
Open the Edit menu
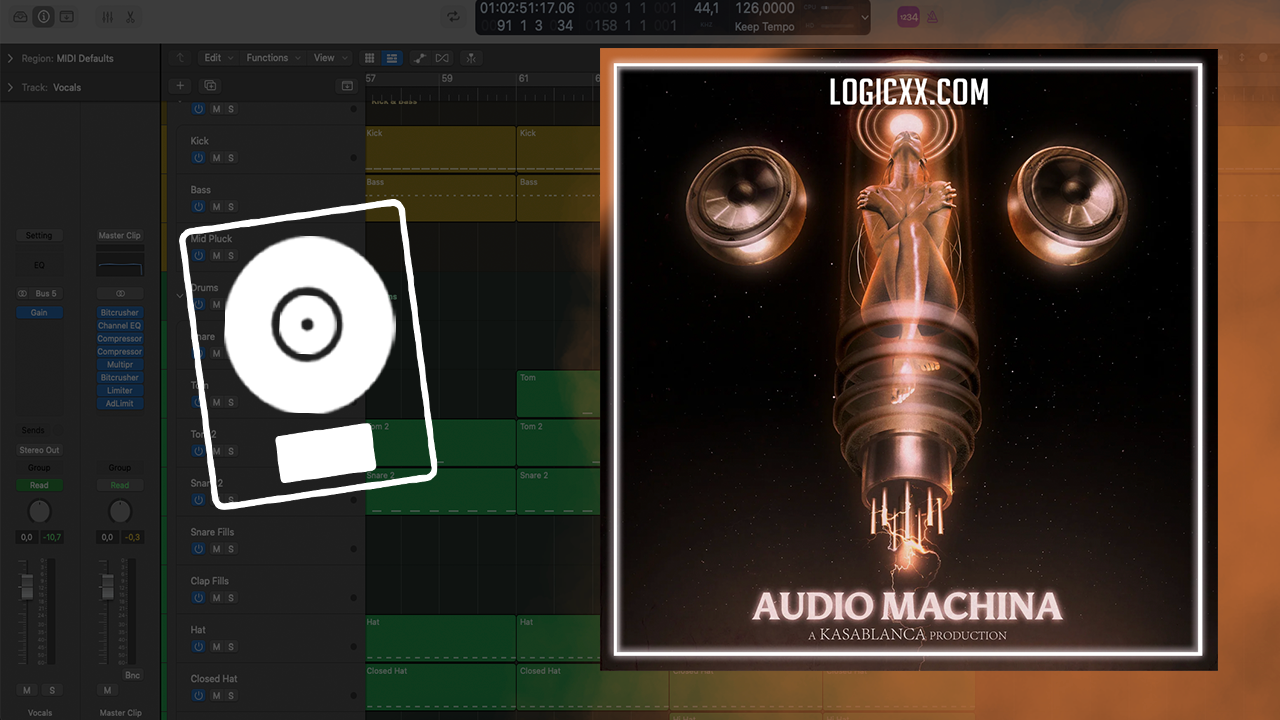click(217, 58)
